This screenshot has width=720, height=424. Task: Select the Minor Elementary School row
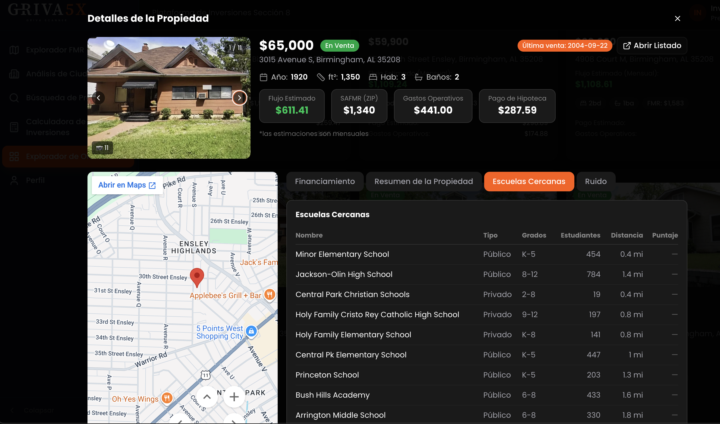coord(487,254)
